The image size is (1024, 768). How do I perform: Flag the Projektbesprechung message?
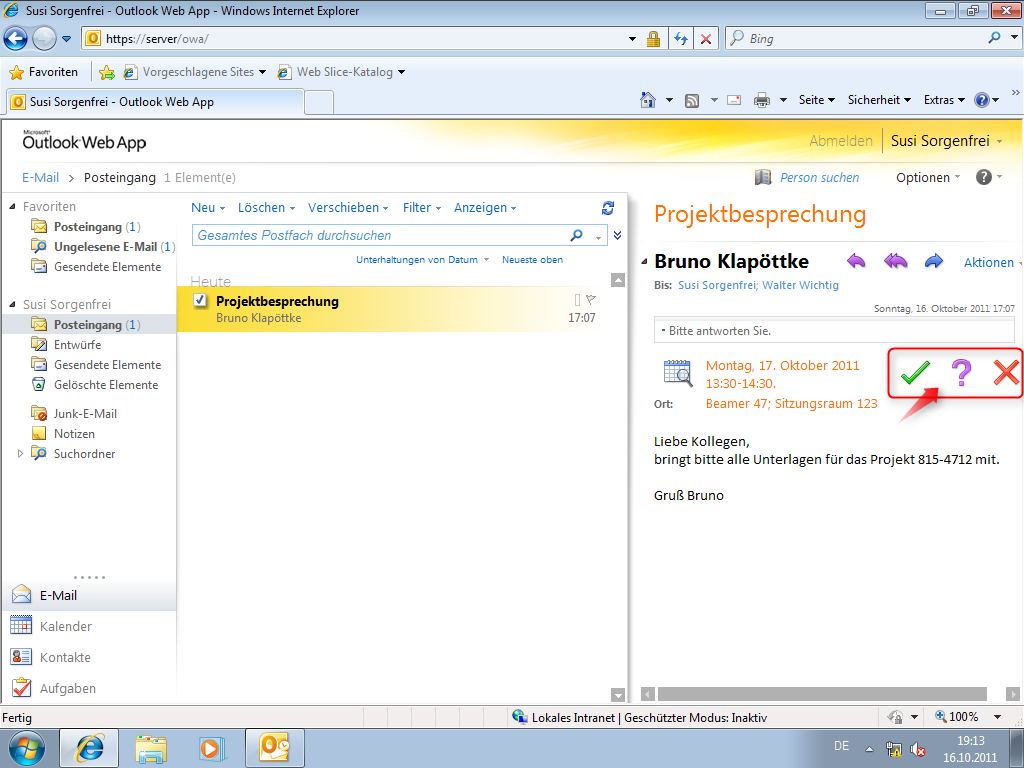tap(590, 300)
